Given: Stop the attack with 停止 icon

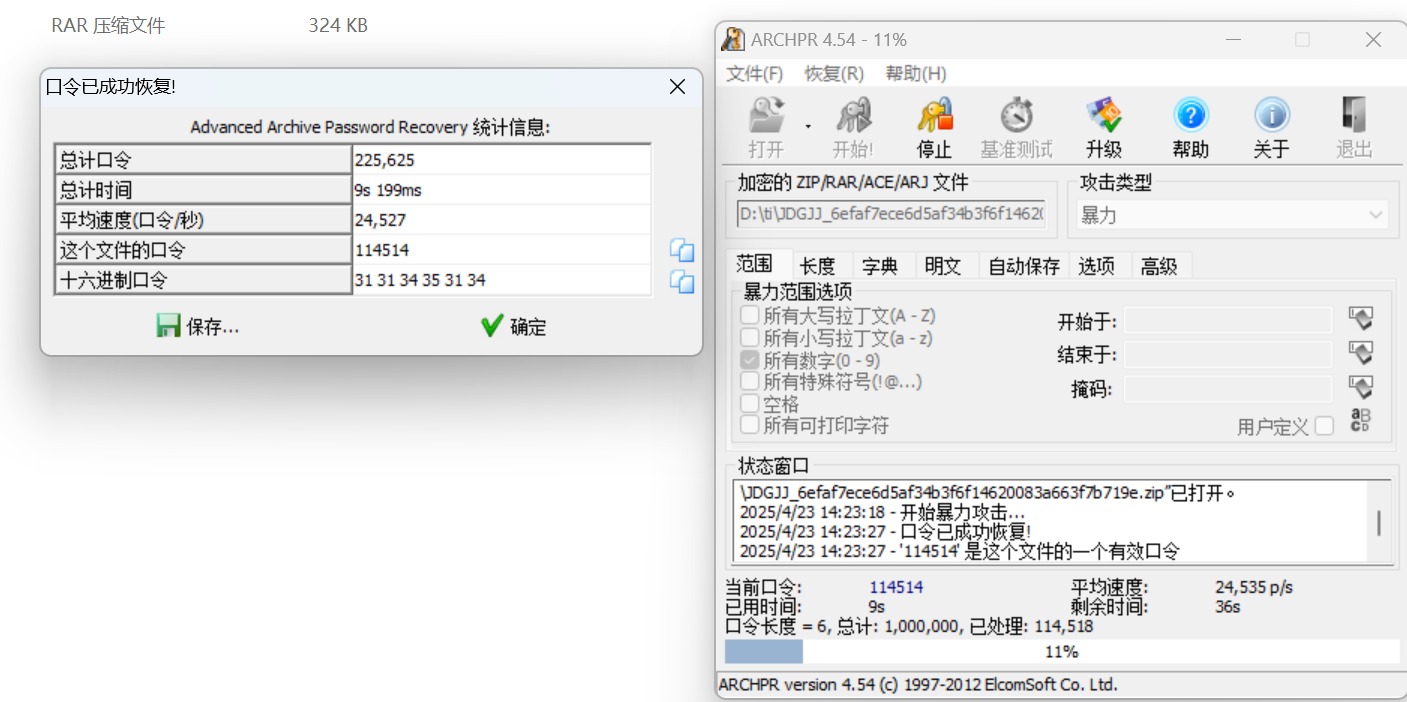Looking at the screenshot, I should pos(934,117).
